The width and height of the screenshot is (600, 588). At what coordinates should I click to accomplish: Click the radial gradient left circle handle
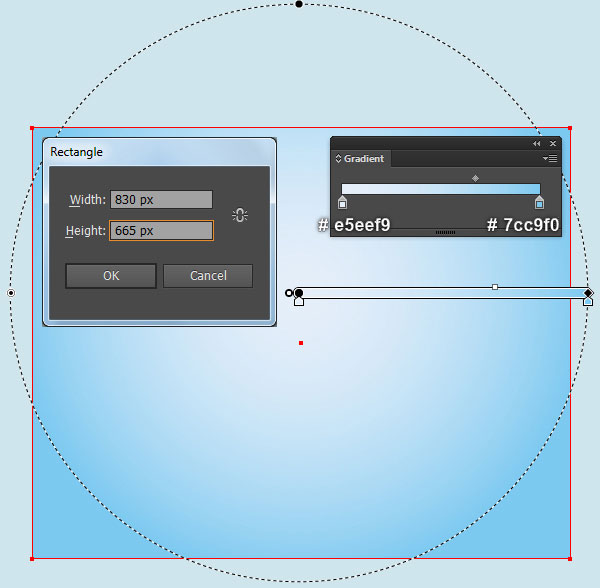click(x=11, y=293)
